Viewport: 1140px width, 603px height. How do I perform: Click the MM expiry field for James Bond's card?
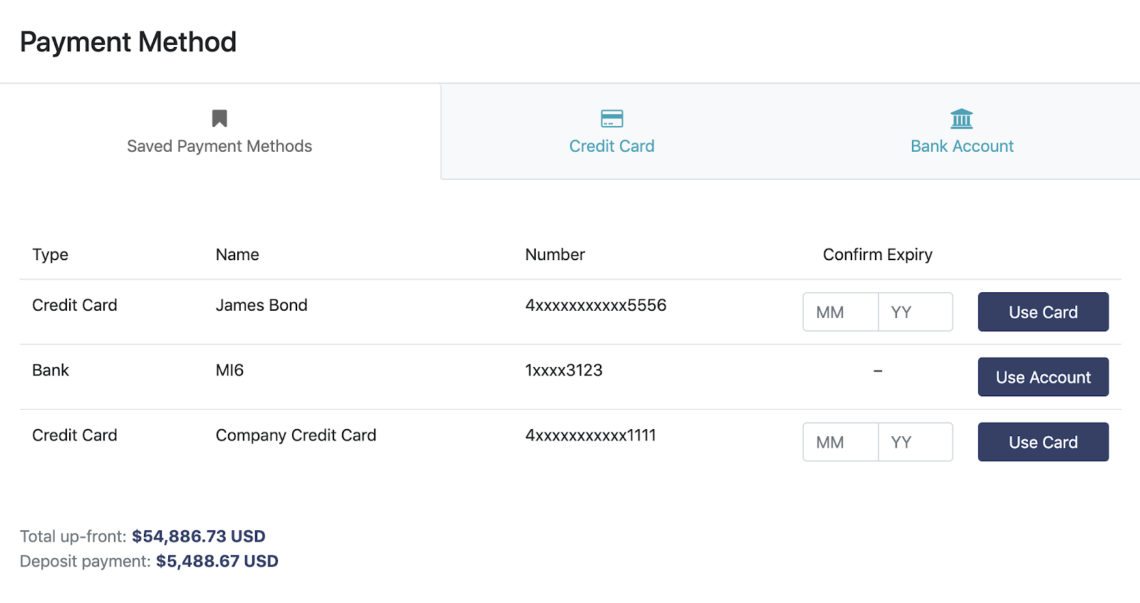[x=840, y=311]
